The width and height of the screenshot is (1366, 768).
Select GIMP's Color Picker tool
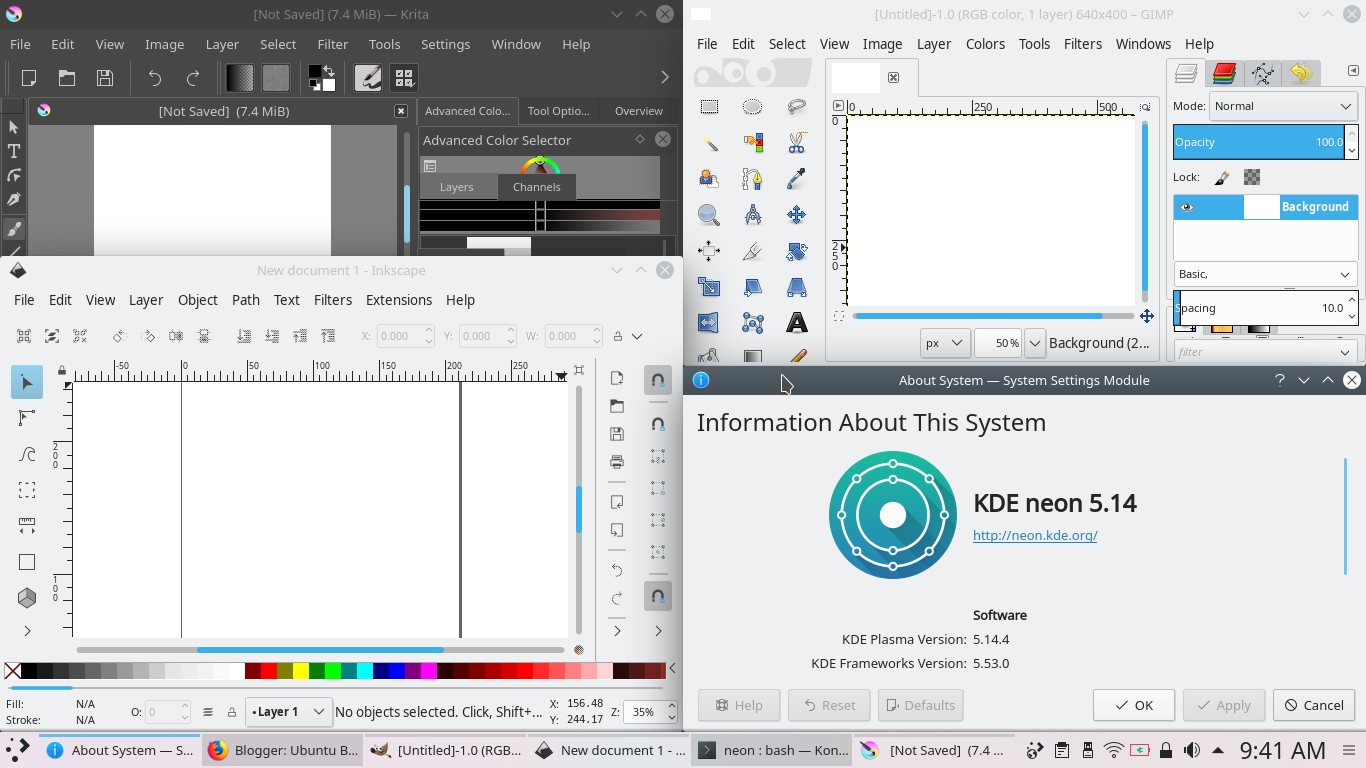pyautogui.click(x=797, y=178)
